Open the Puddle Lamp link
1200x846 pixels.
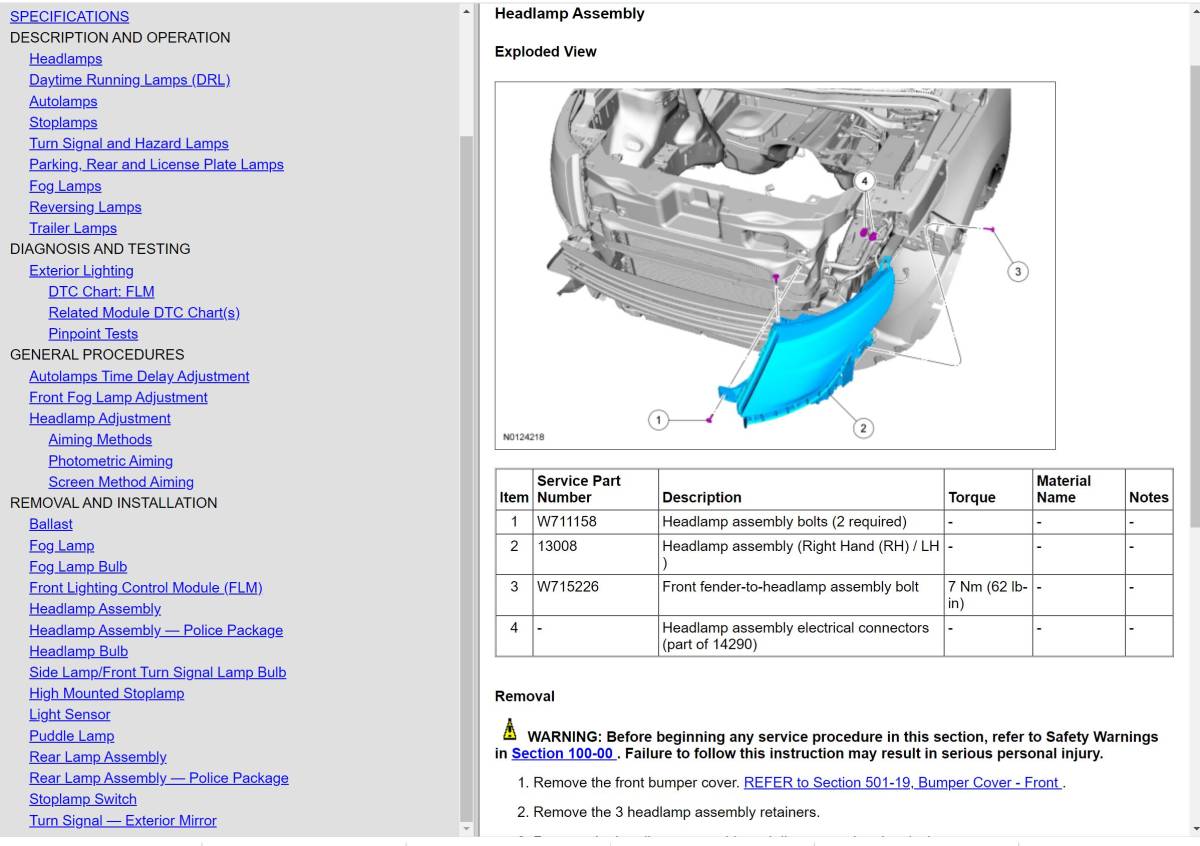[x=71, y=735]
